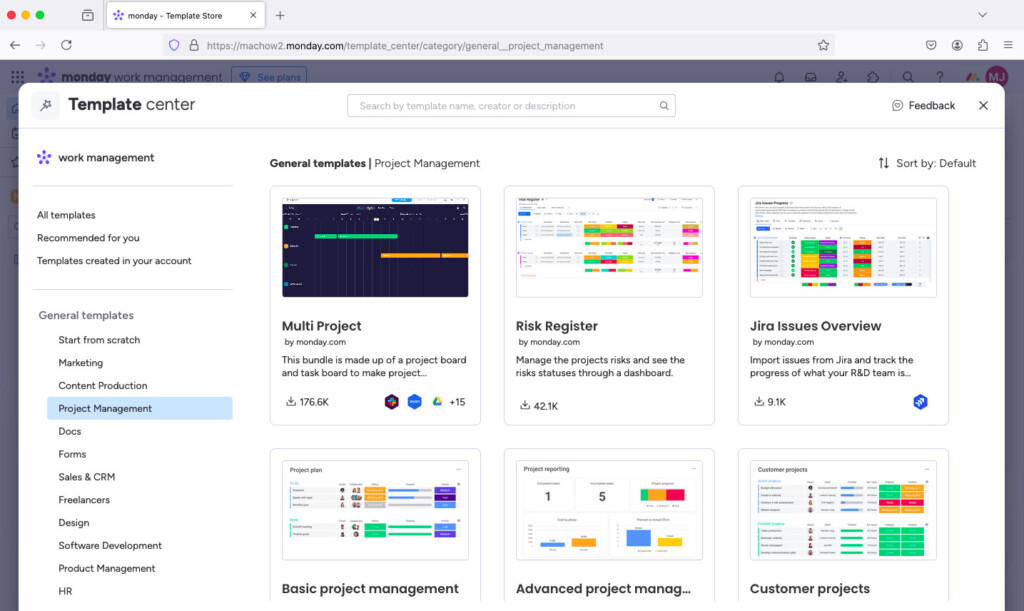Click the browser forward arrow
The height and width of the screenshot is (611, 1024).
pyautogui.click(x=40, y=45)
